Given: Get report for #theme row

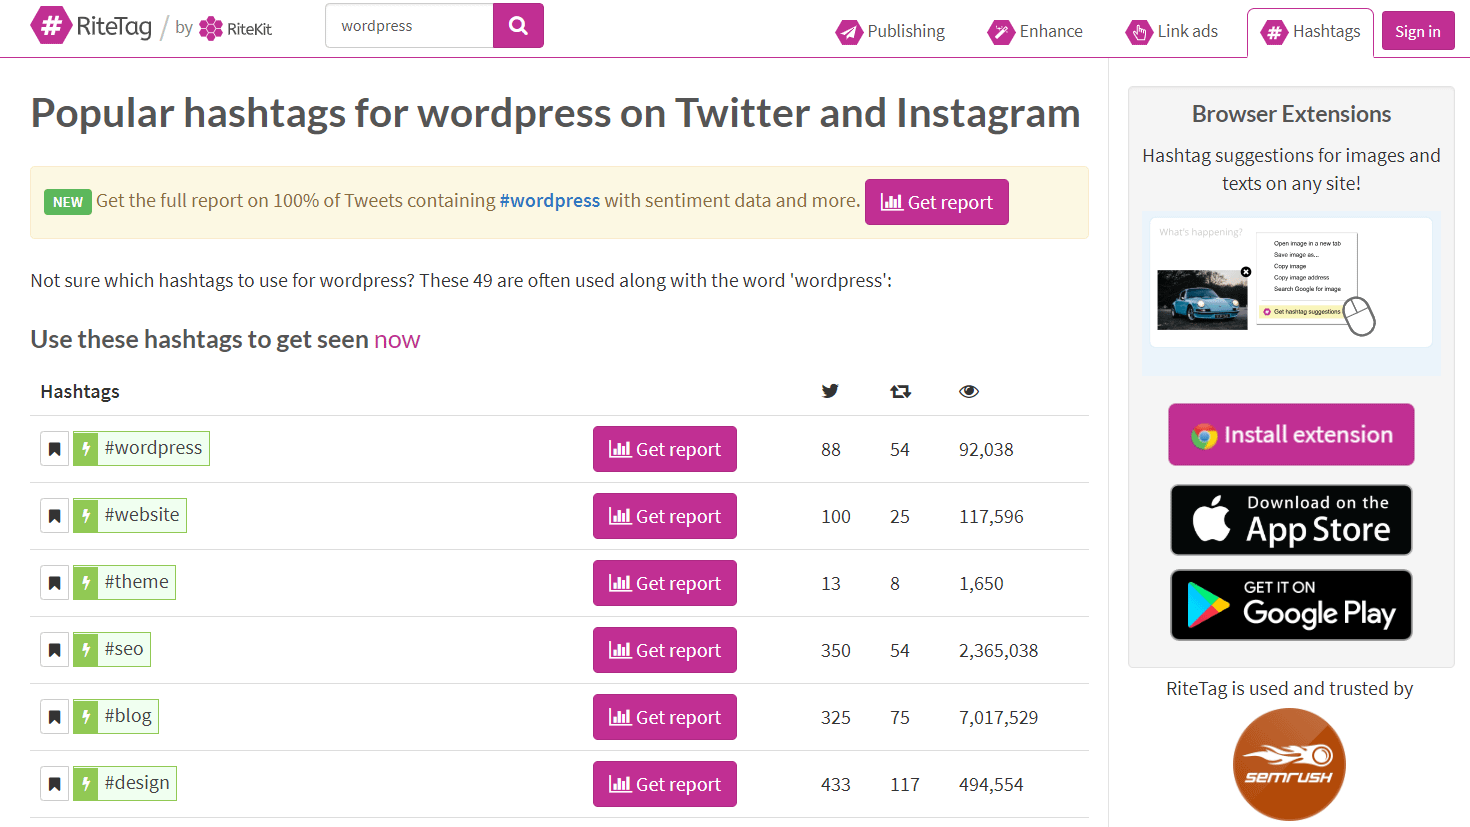Looking at the screenshot, I should coord(665,583).
